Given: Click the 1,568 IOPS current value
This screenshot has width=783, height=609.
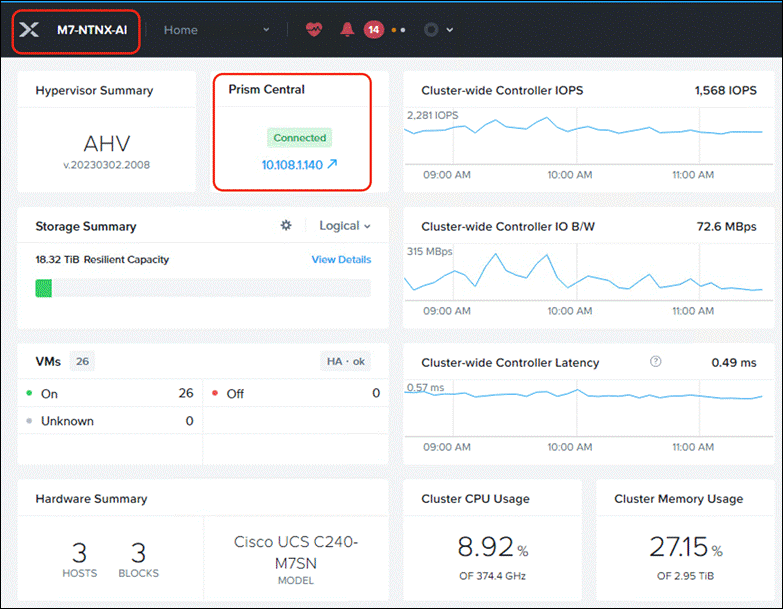Looking at the screenshot, I should tap(725, 90).
